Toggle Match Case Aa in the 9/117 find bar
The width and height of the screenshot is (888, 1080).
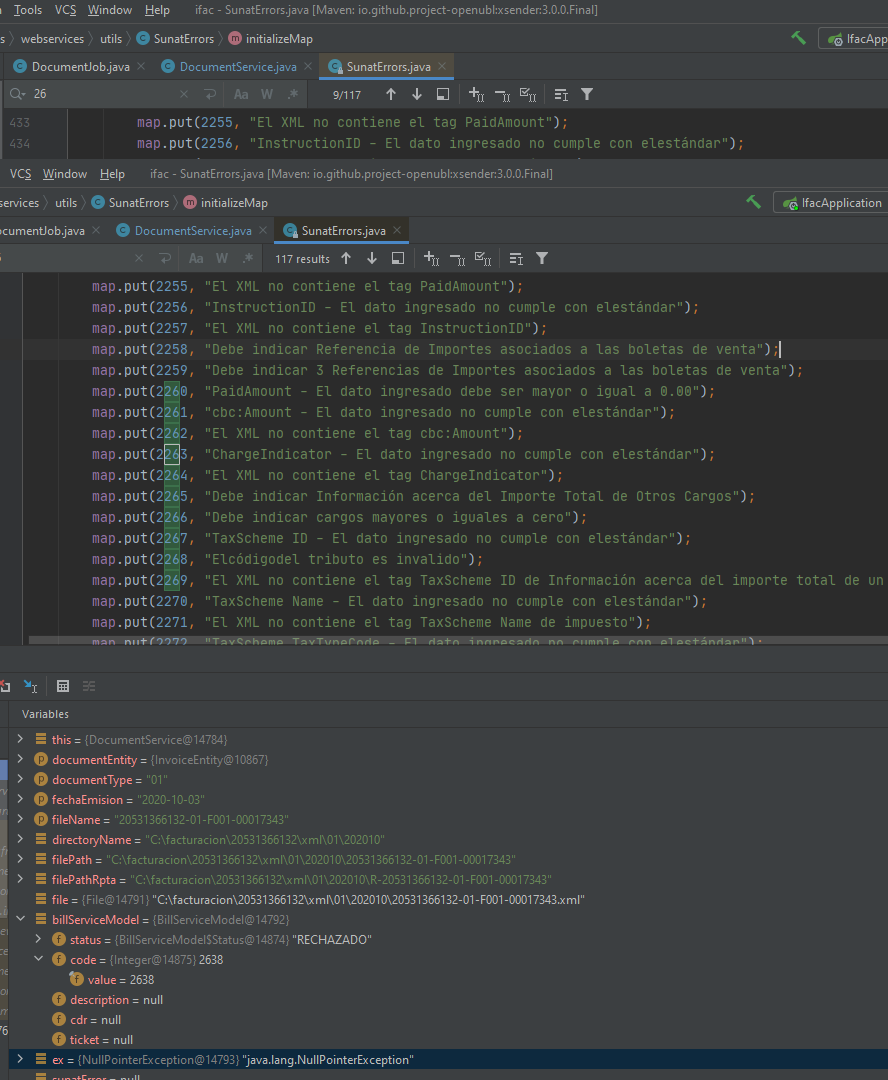pyautogui.click(x=240, y=94)
